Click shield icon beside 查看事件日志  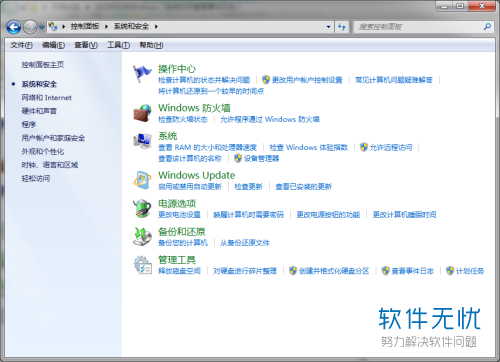pos(385,271)
